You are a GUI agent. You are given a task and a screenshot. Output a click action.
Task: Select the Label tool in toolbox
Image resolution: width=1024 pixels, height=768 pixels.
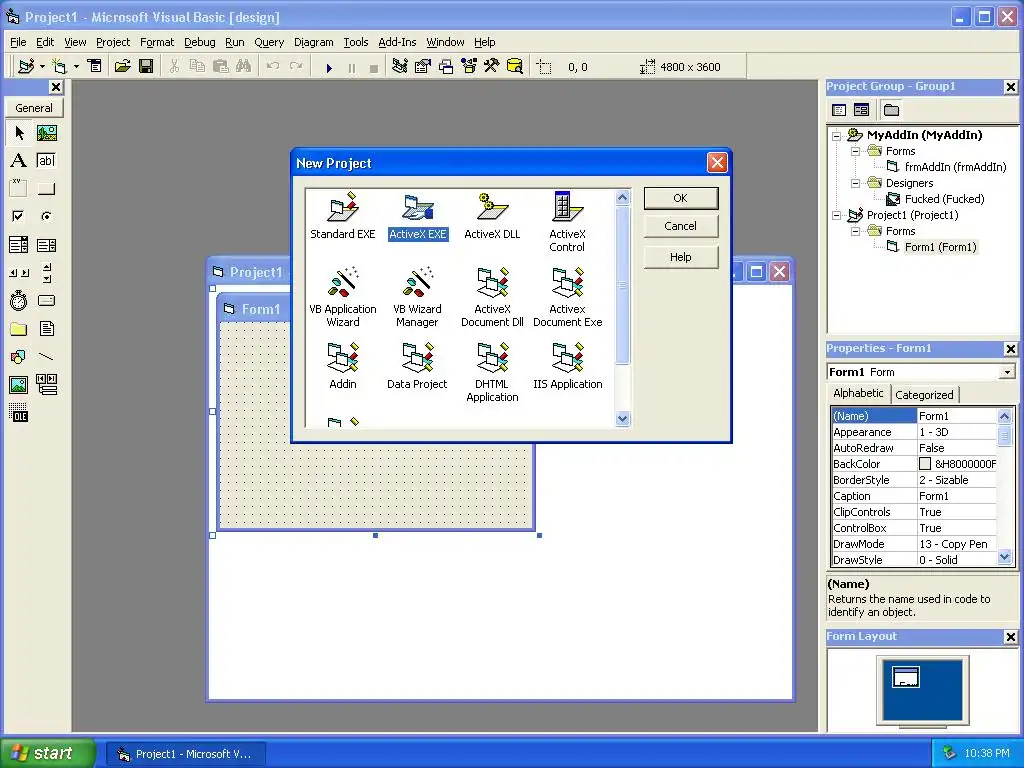19,161
